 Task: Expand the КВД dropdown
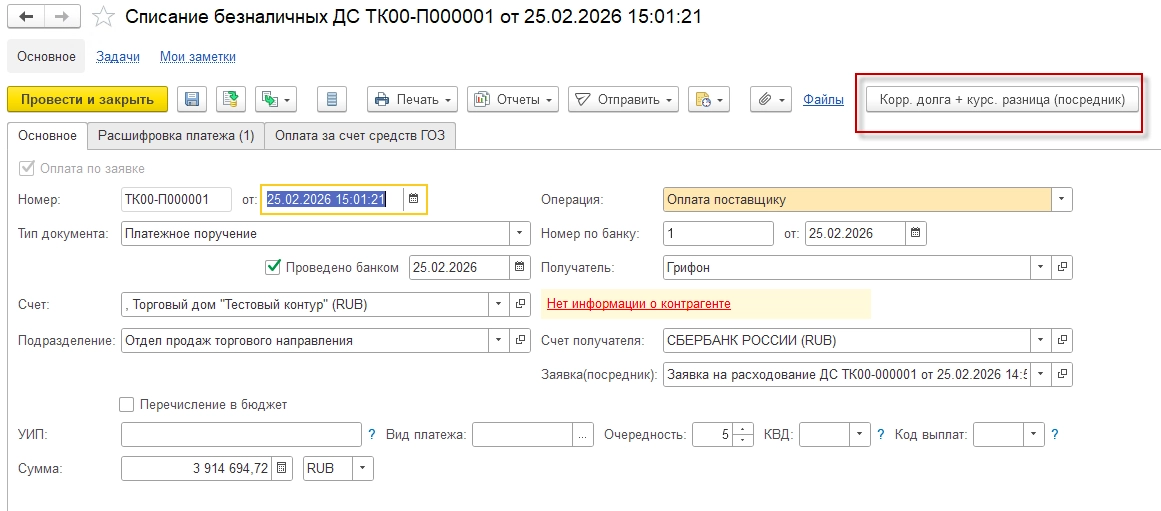[860, 435]
